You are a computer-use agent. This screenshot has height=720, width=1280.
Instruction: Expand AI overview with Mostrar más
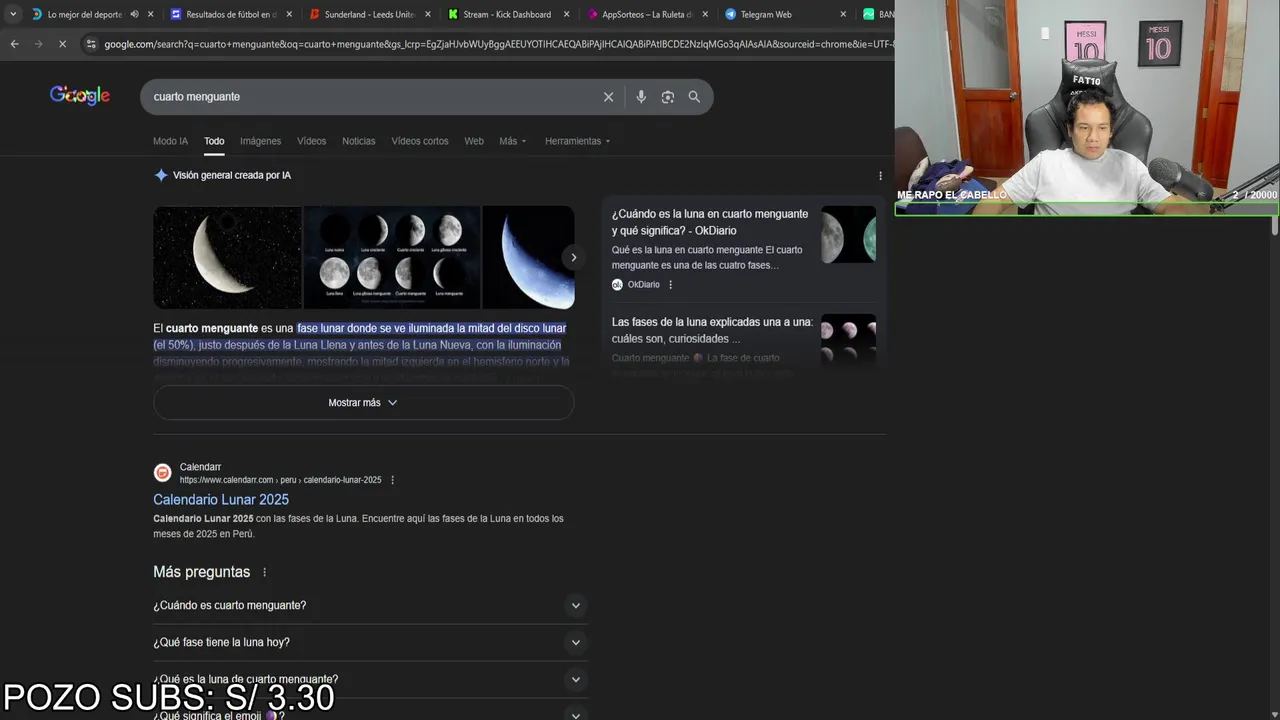click(363, 402)
